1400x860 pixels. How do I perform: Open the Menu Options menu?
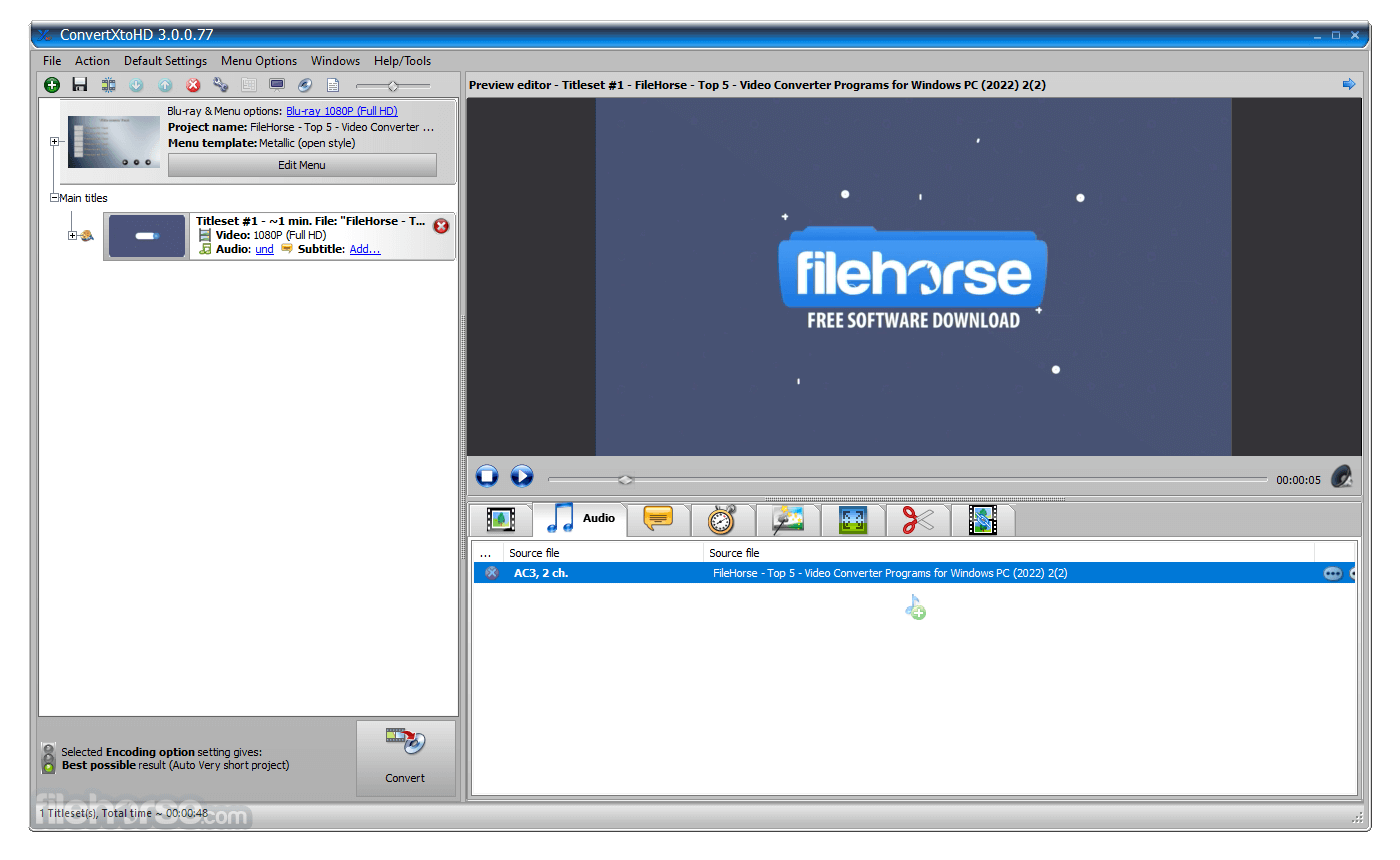tap(259, 61)
